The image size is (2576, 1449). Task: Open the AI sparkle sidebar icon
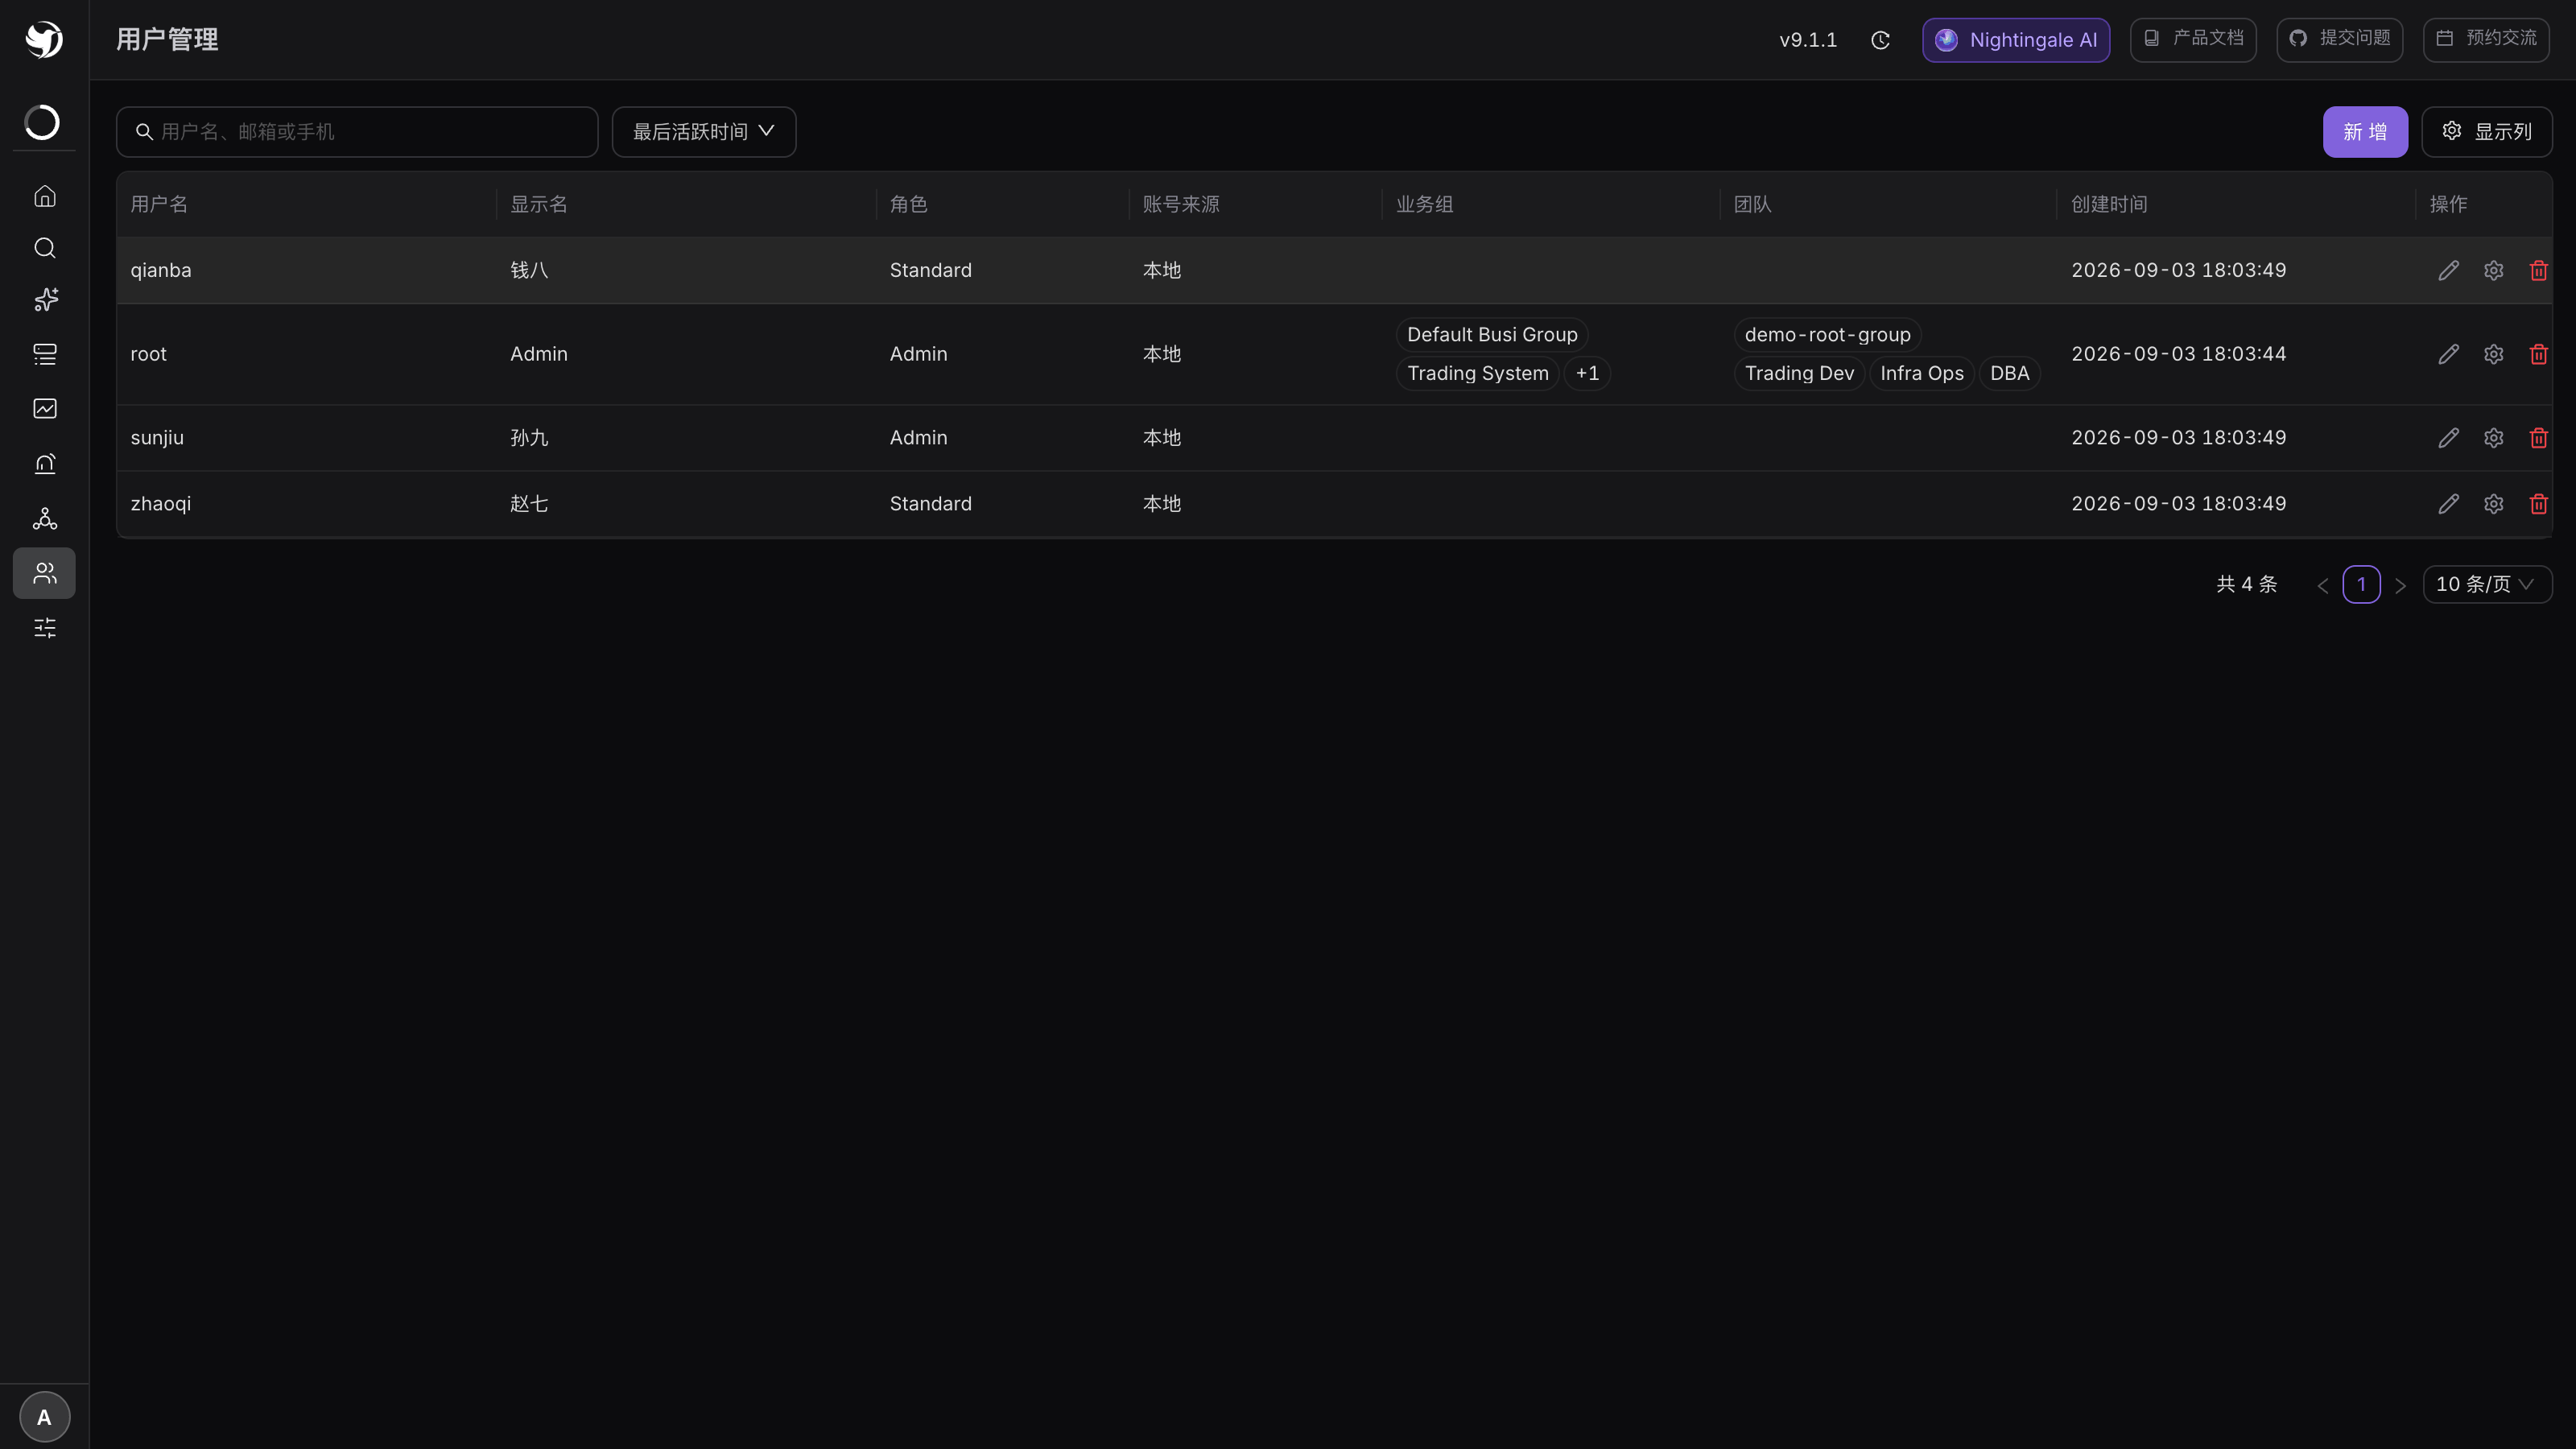[45, 300]
